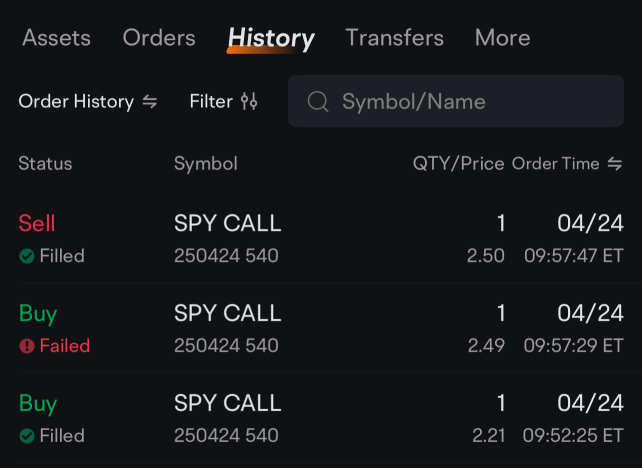The width and height of the screenshot is (642, 468).
Task: Click Filled checkmark on 2.21 Buy order
Action: (27, 436)
